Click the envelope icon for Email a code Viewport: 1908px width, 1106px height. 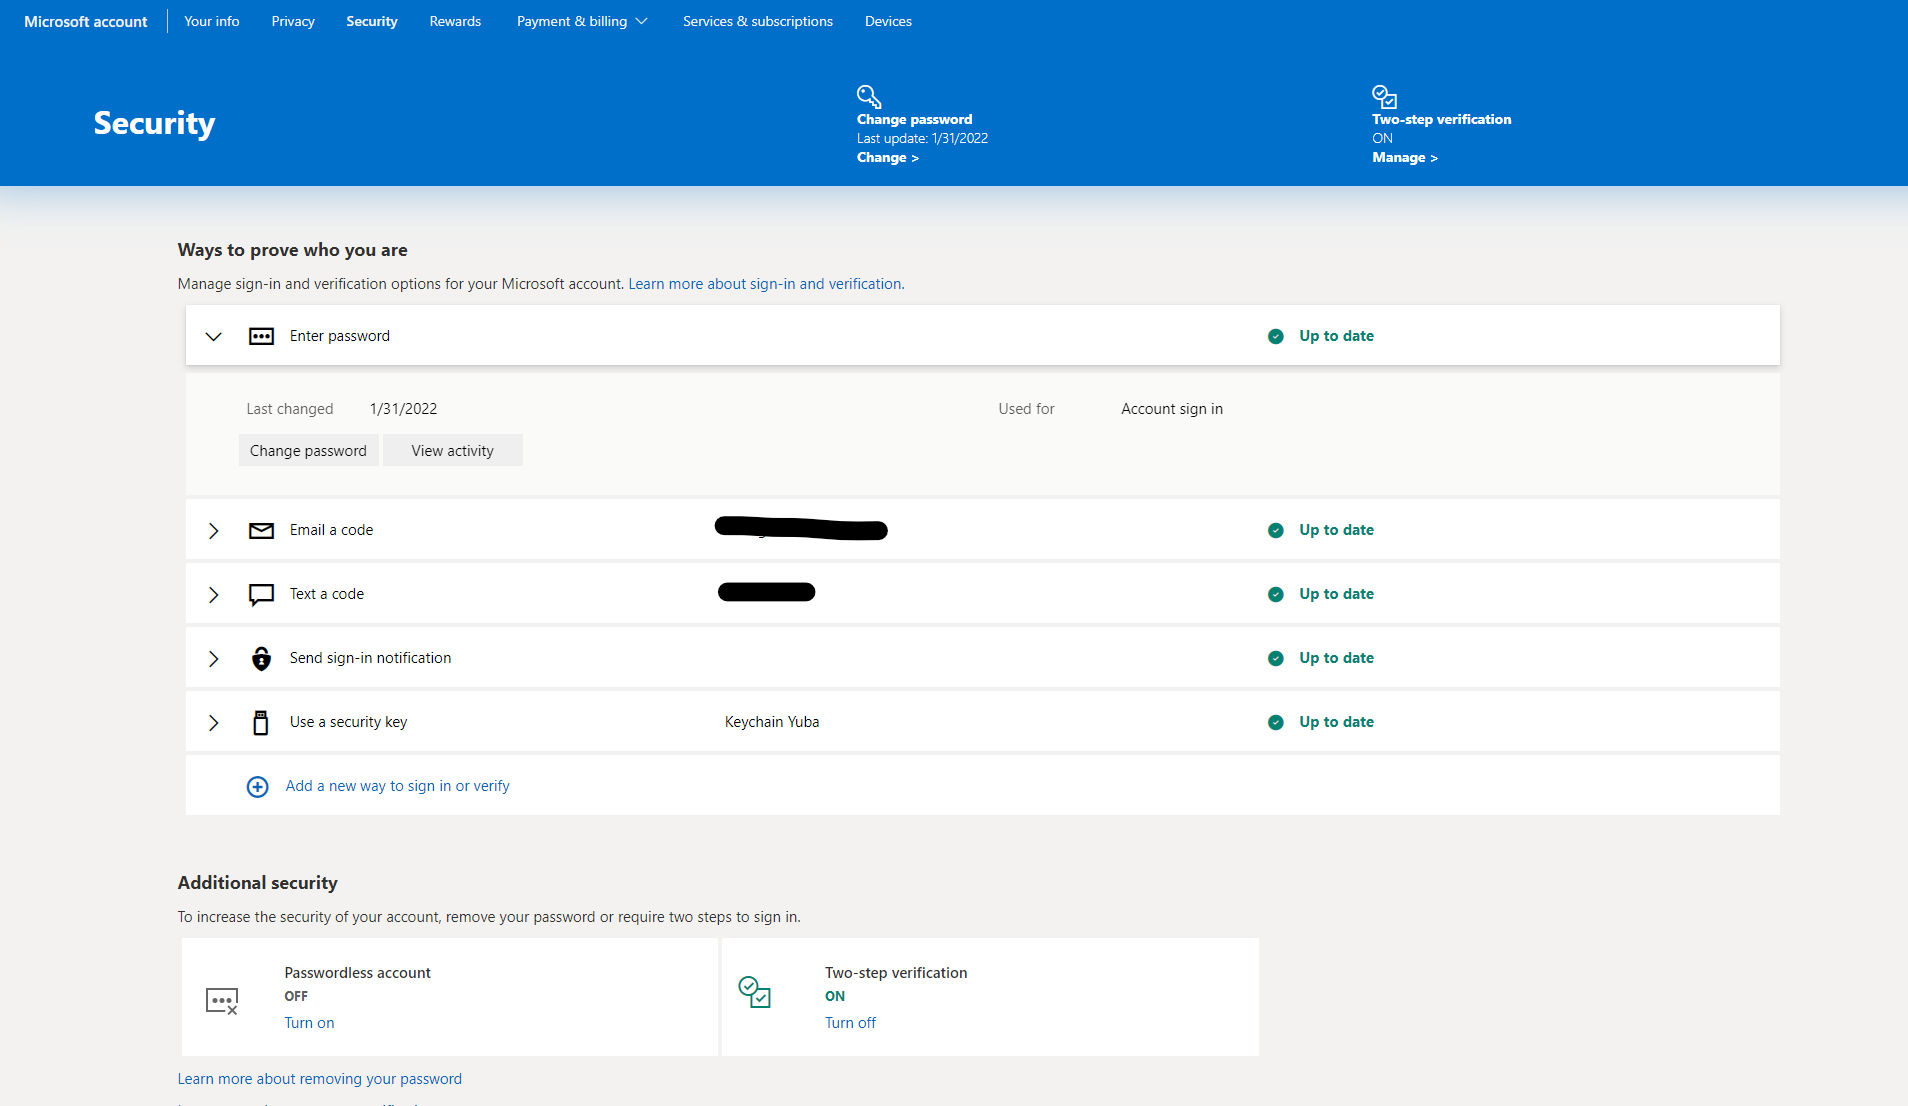pos(261,530)
